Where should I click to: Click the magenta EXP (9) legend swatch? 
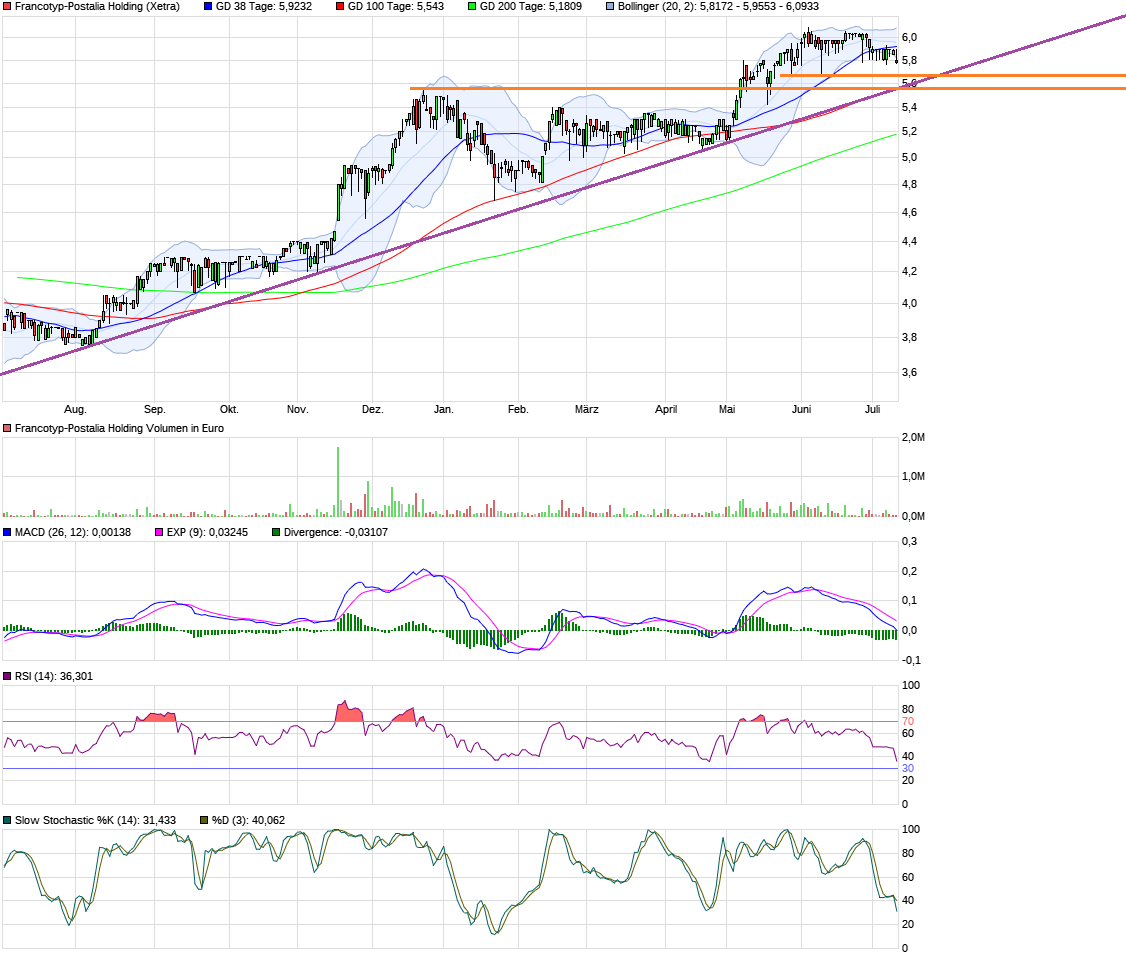(159, 532)
